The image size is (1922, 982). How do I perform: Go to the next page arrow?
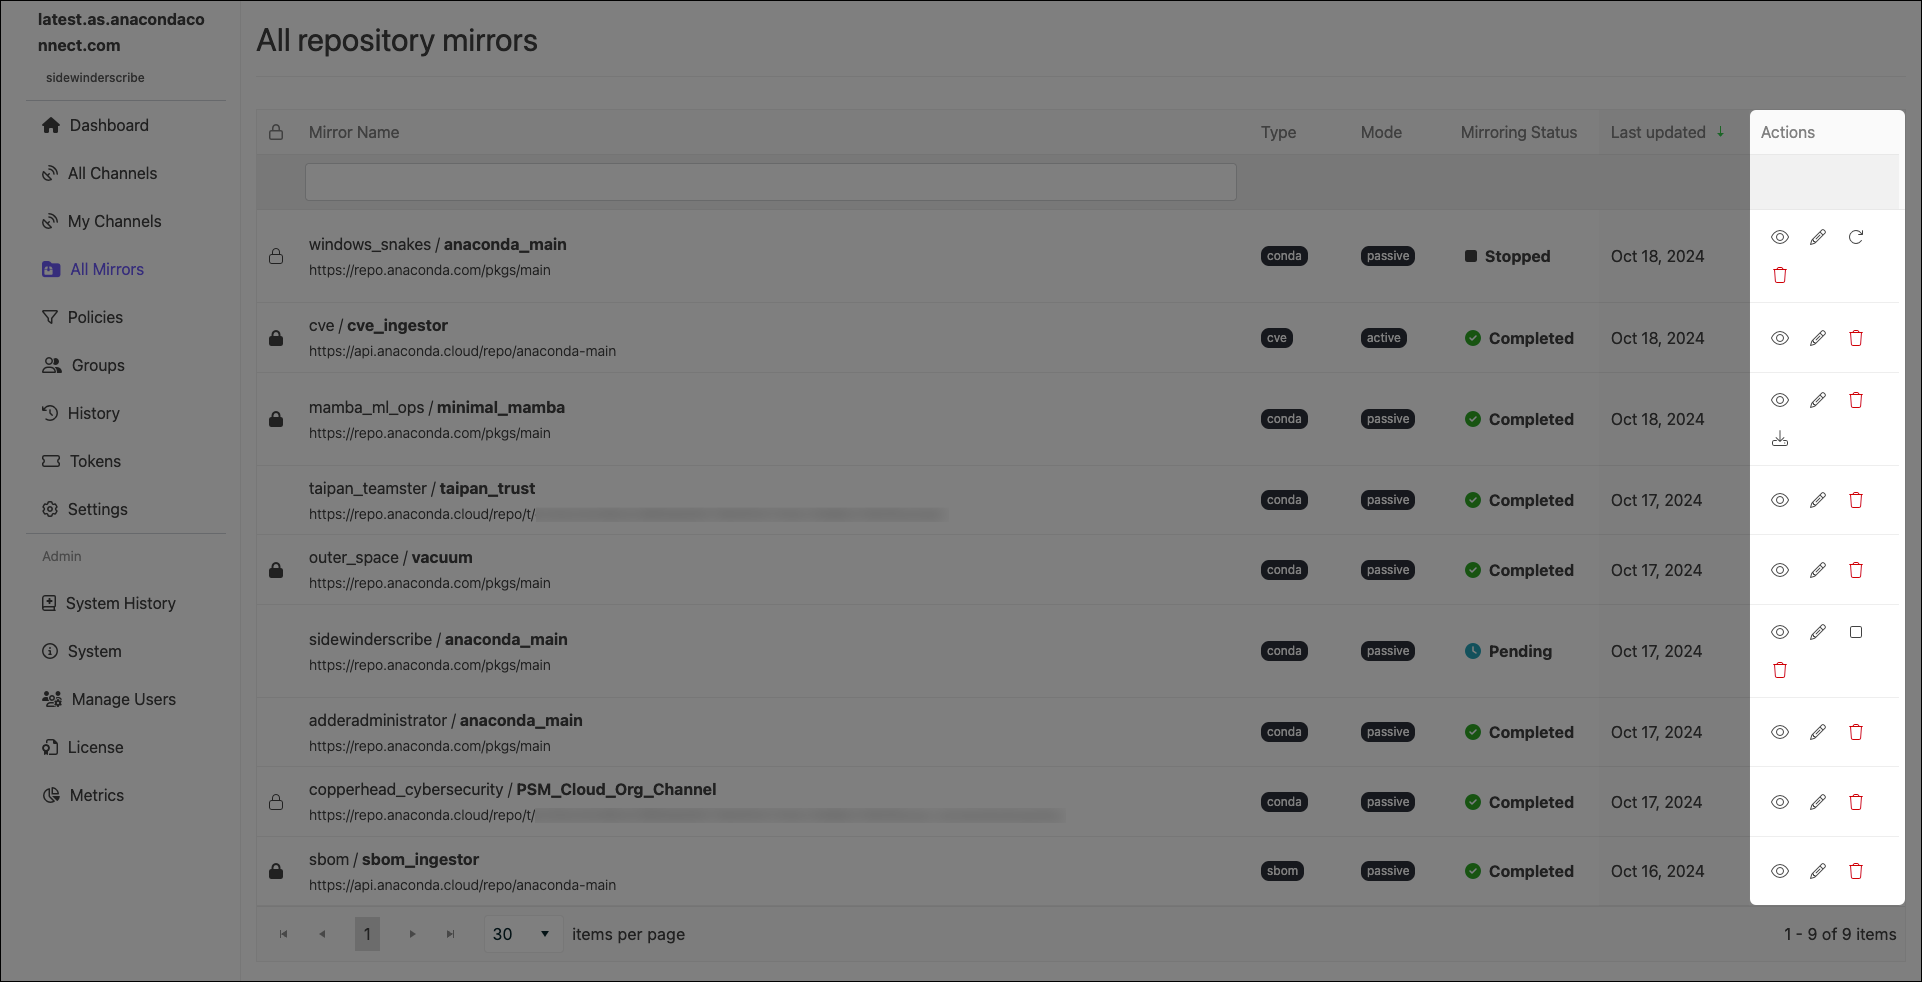412,934
